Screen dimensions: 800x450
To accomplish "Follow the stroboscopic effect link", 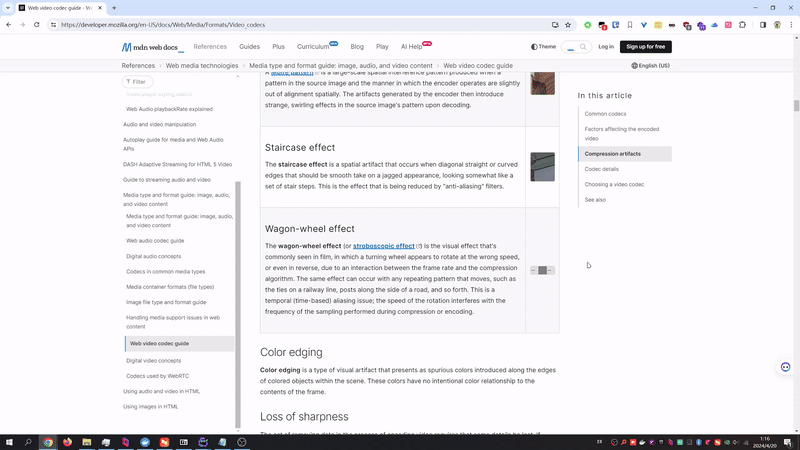I will [383, 246].
